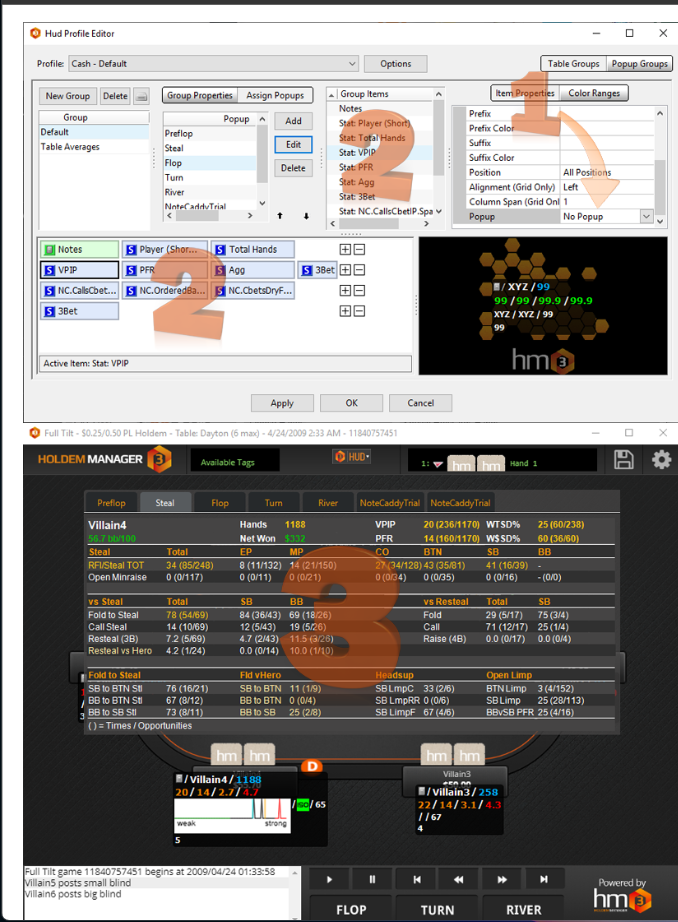678x922 pixels.
Task: Select the Assign Popups tab
Action: coord(275,95)
